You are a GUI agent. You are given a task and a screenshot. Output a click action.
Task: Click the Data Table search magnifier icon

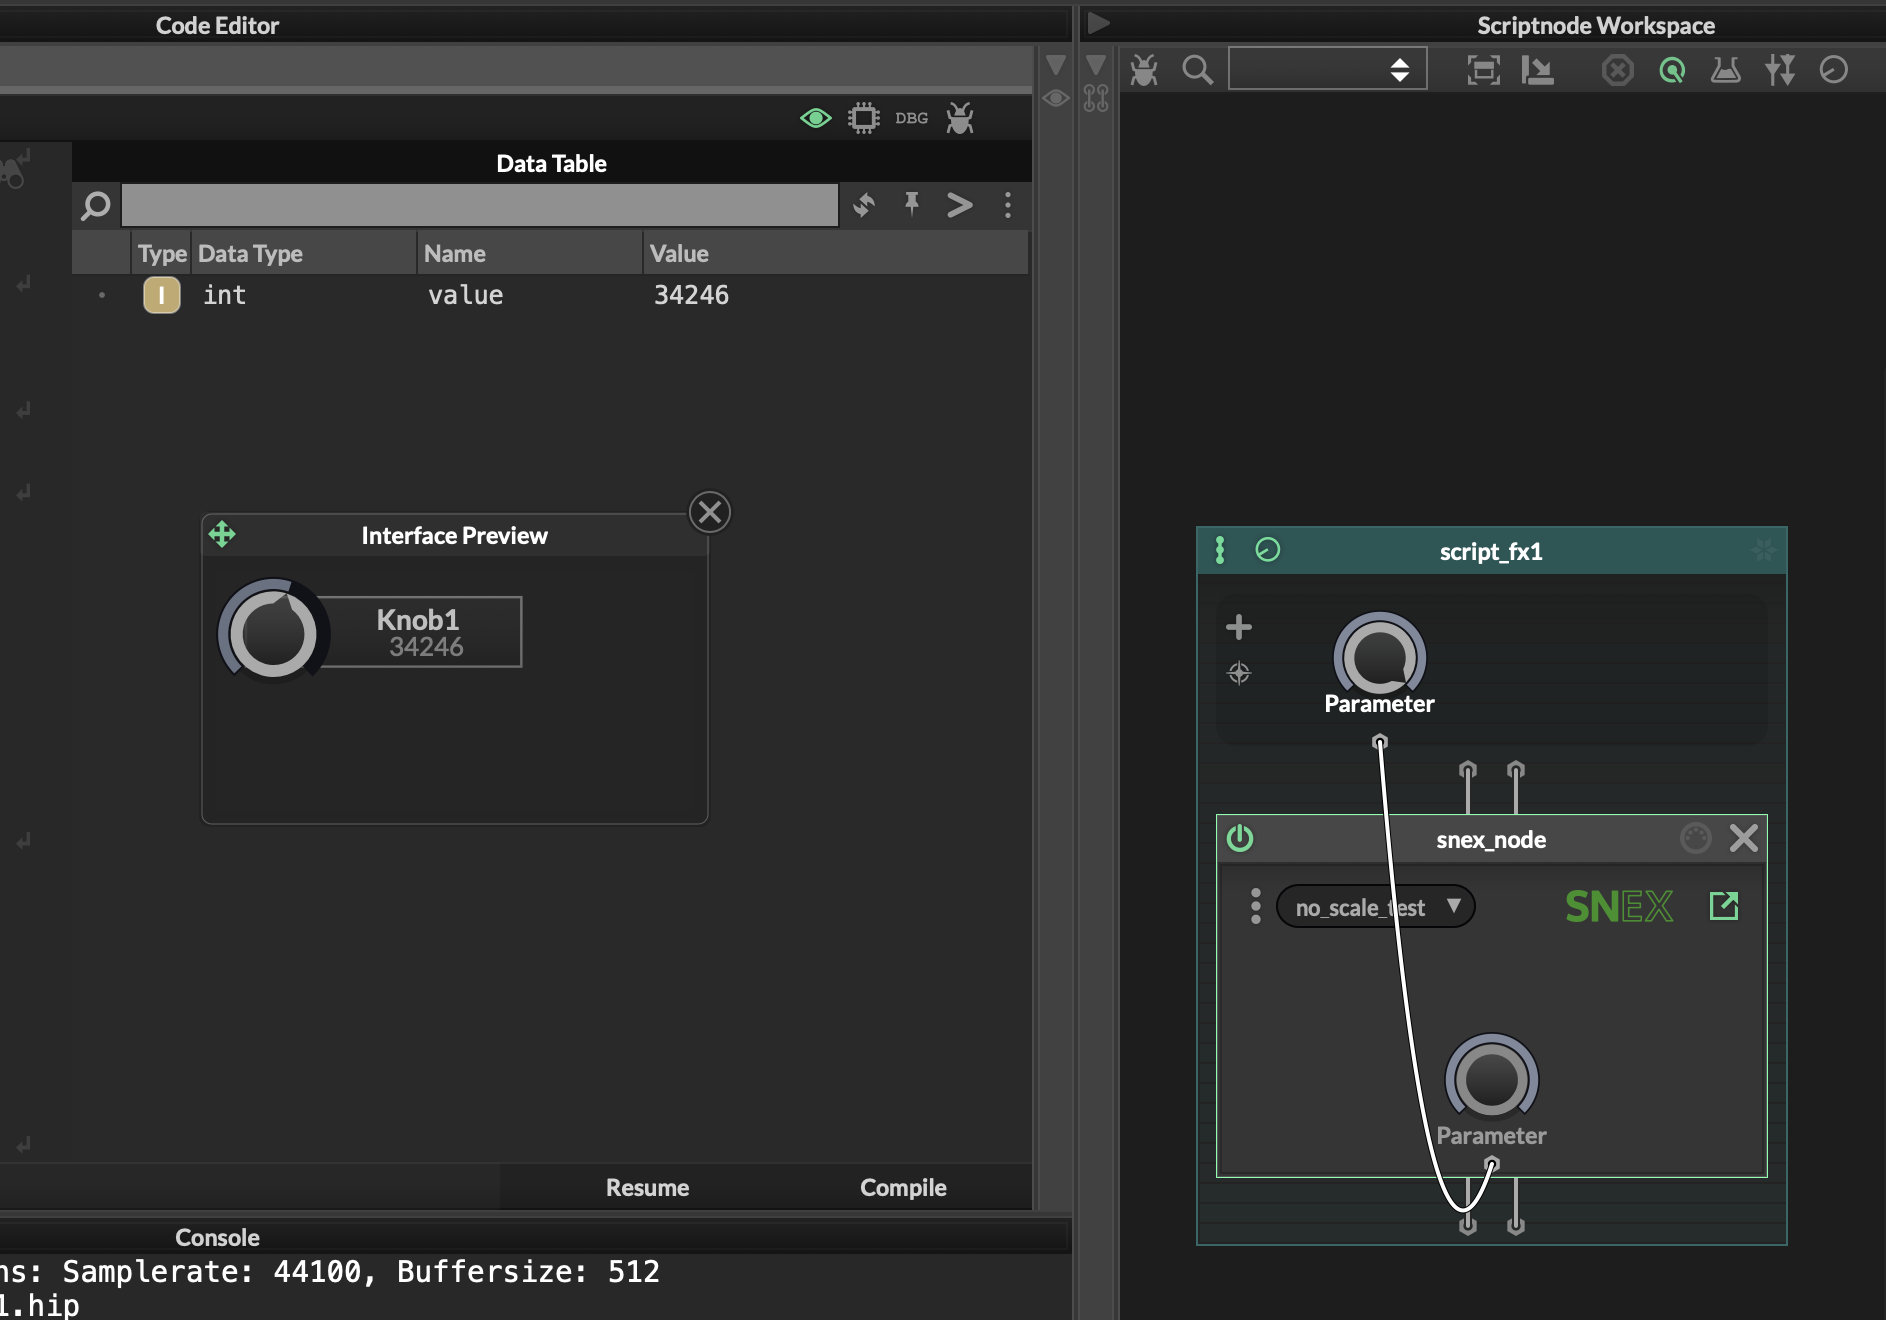[96, 206]
